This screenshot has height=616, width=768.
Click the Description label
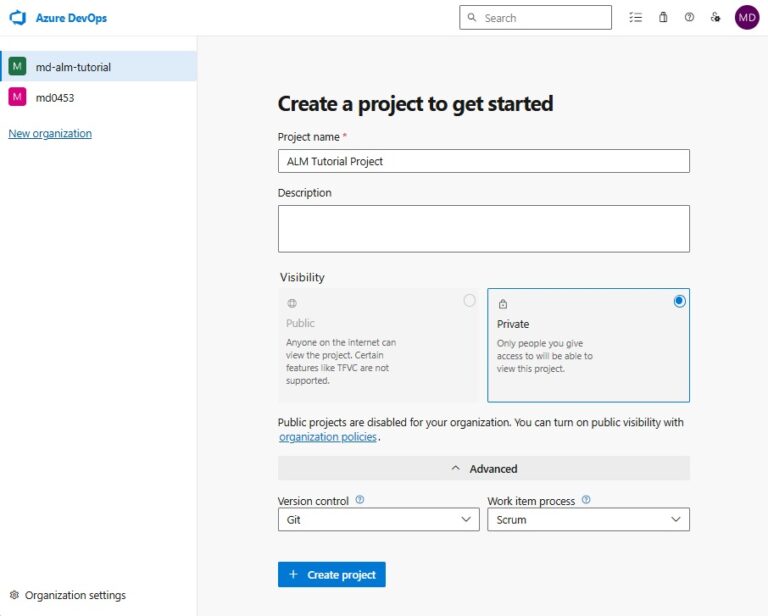pos(305,193)
